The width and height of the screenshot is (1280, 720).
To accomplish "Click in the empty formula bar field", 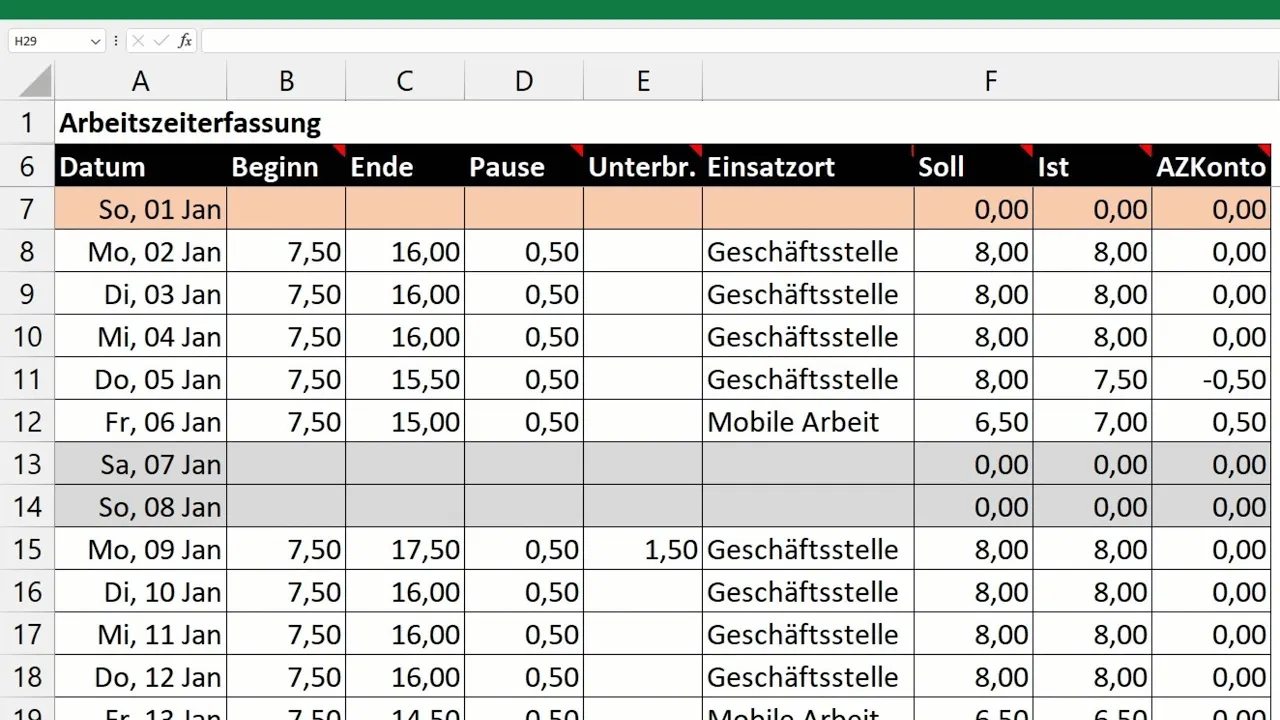I will (739, 41).
